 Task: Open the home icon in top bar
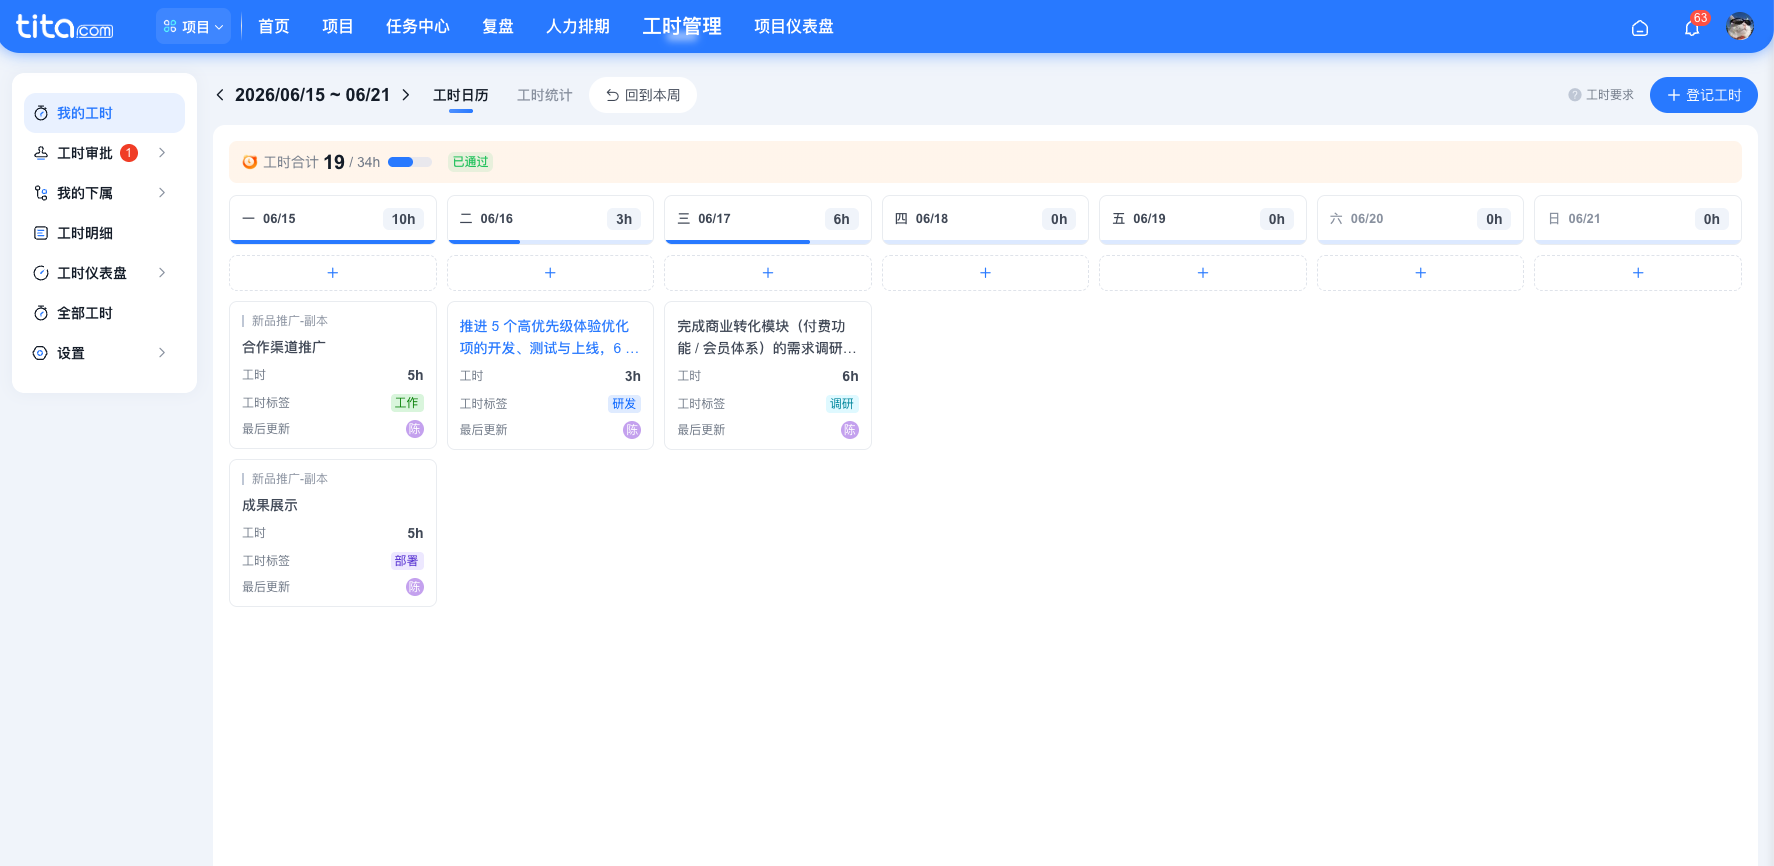point(1640,28)
